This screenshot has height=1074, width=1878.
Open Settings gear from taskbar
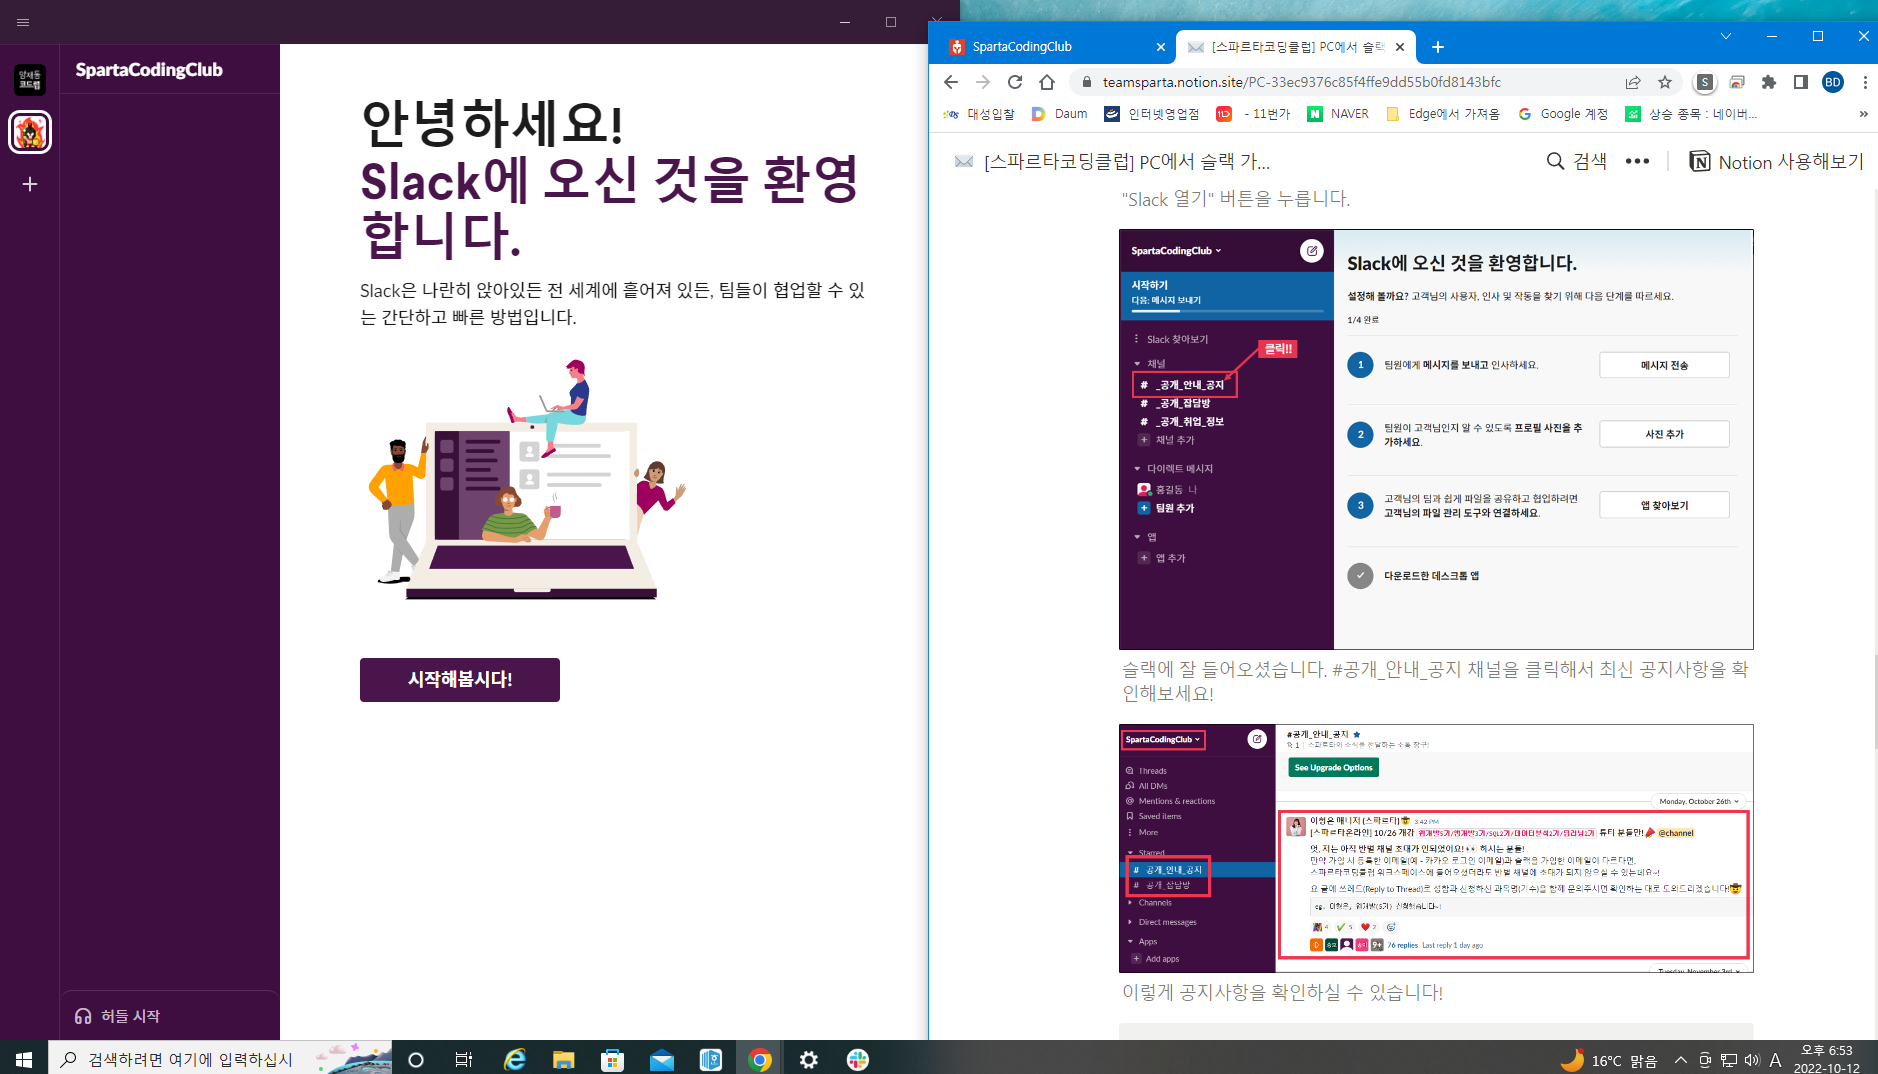point(809,1059)
